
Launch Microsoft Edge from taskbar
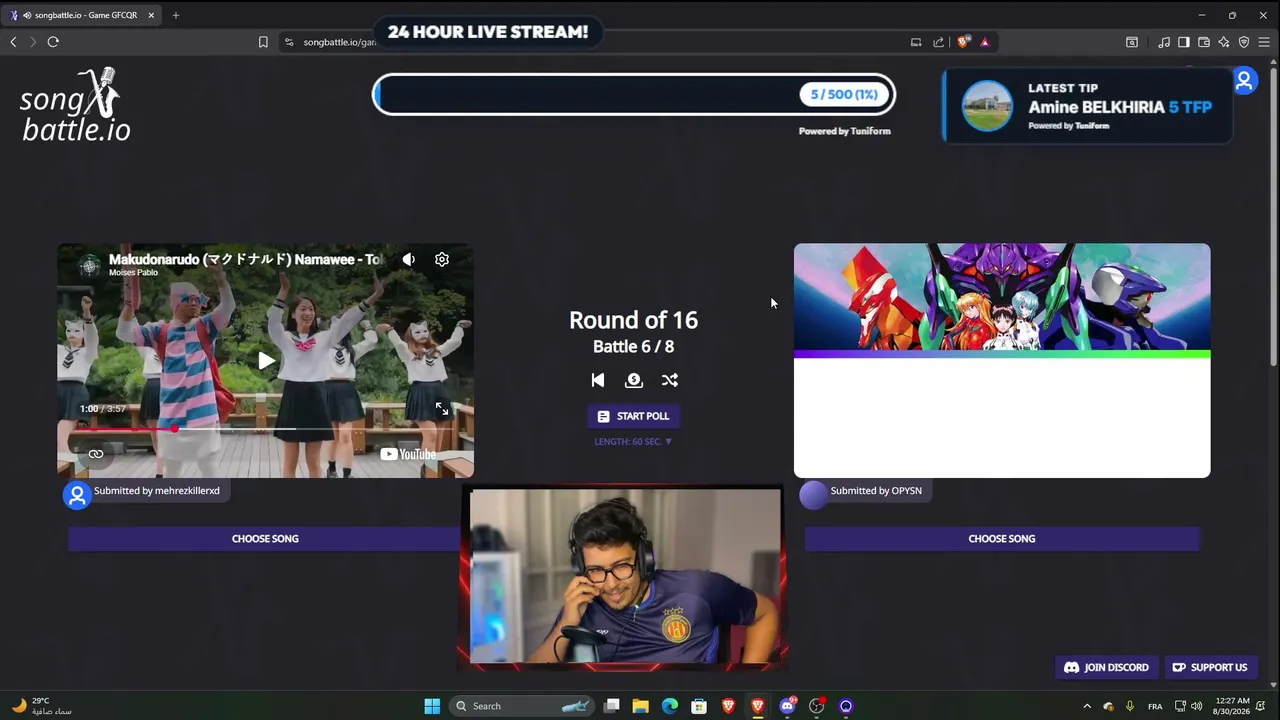(x=670, y=706)
